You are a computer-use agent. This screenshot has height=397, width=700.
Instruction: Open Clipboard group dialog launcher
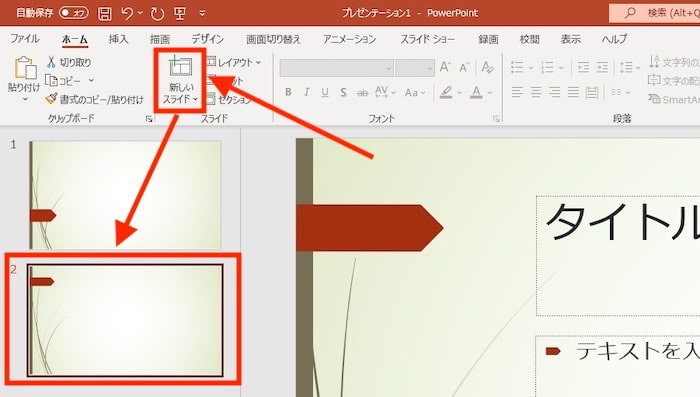click(x=149, y=119)
